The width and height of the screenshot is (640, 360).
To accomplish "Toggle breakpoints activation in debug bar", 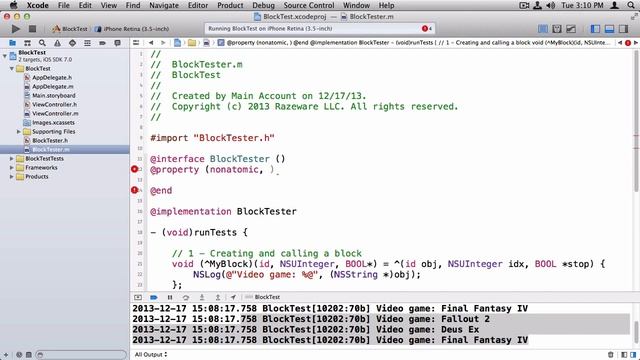I will coord(154,297).
